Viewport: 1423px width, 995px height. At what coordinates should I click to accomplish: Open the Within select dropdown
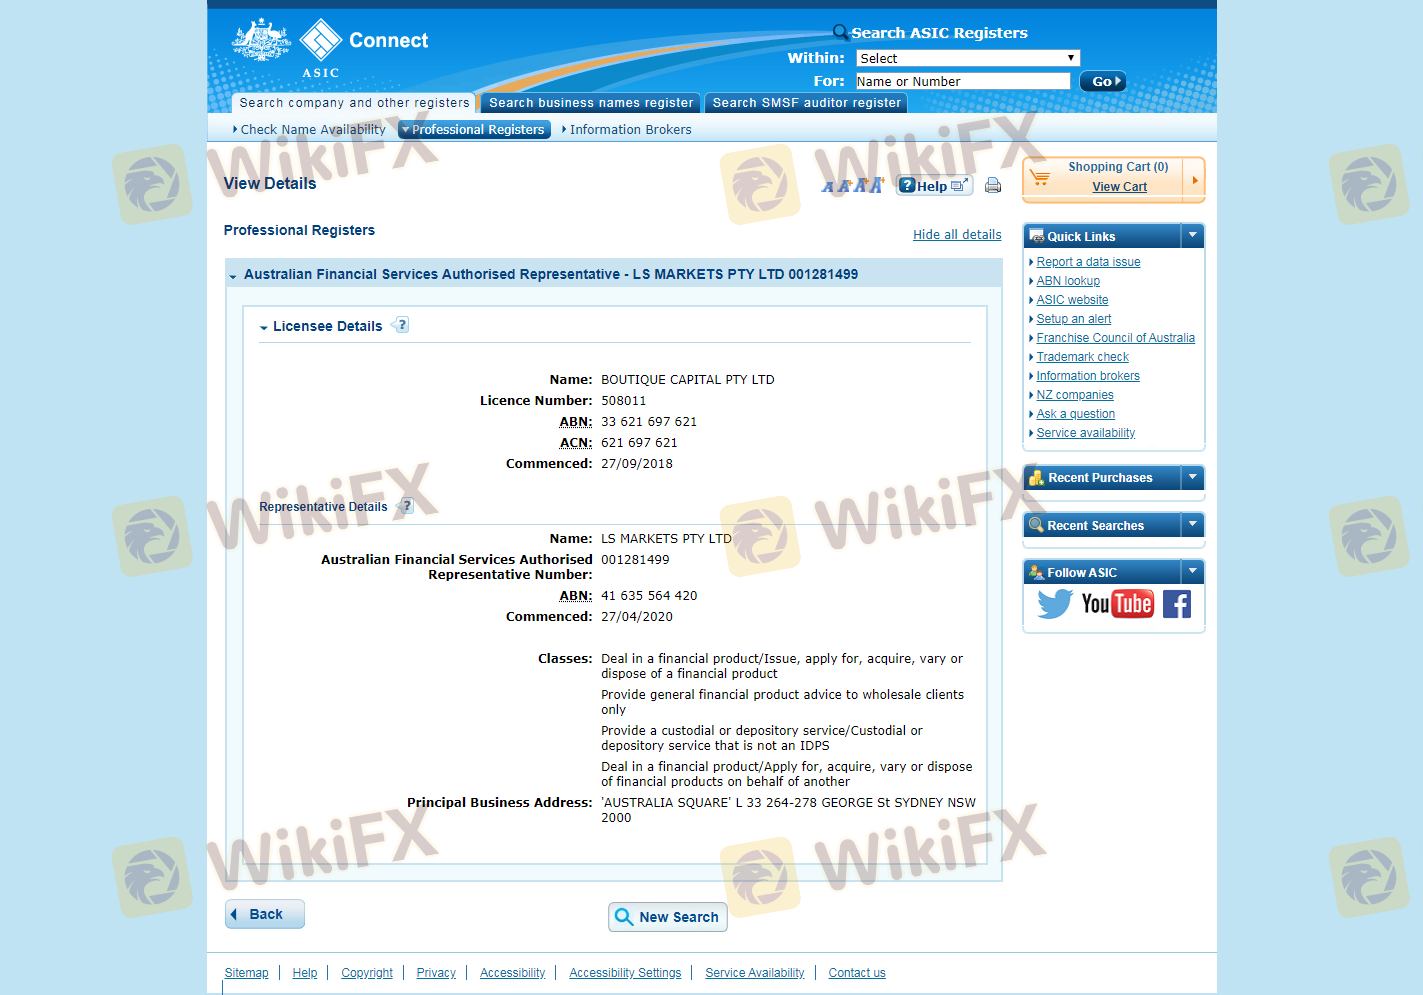click(967, 58)
